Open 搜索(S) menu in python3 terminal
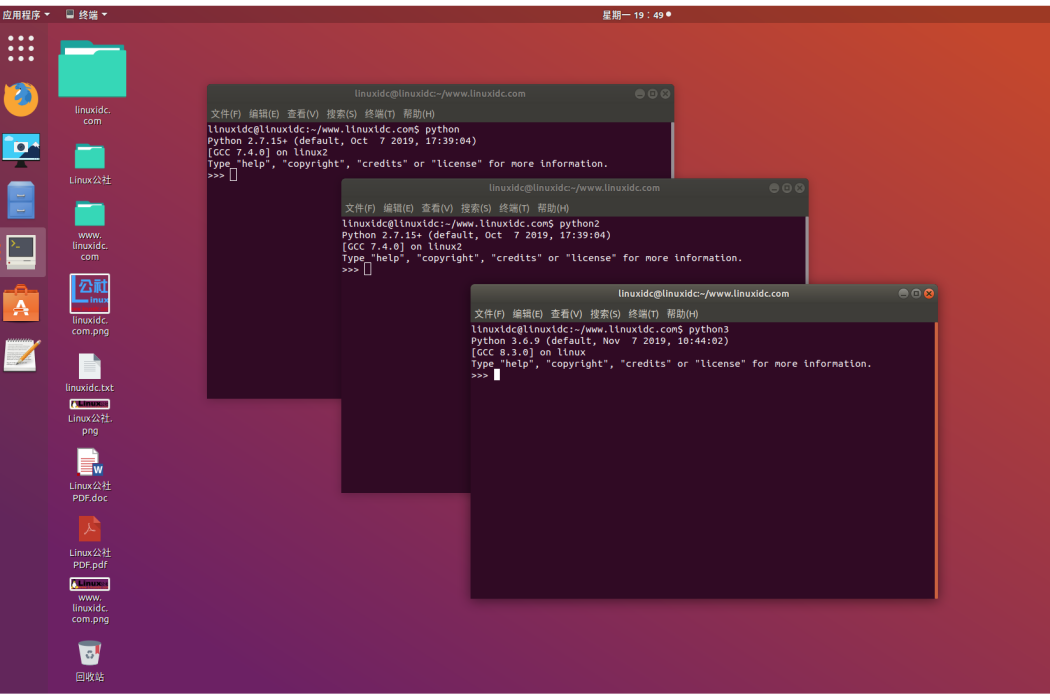This screenshot has height=700, width=1050. pos(605,314)
